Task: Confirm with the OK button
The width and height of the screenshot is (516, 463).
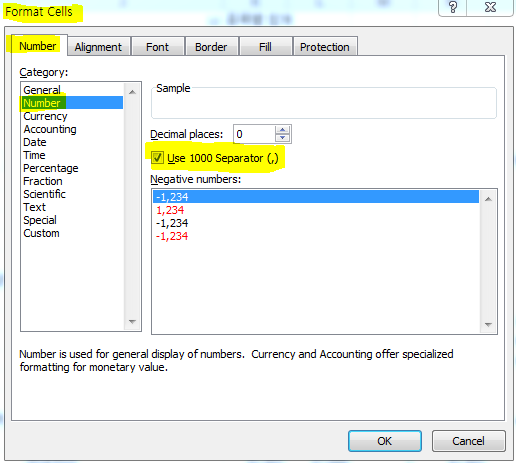Action: 385,441
